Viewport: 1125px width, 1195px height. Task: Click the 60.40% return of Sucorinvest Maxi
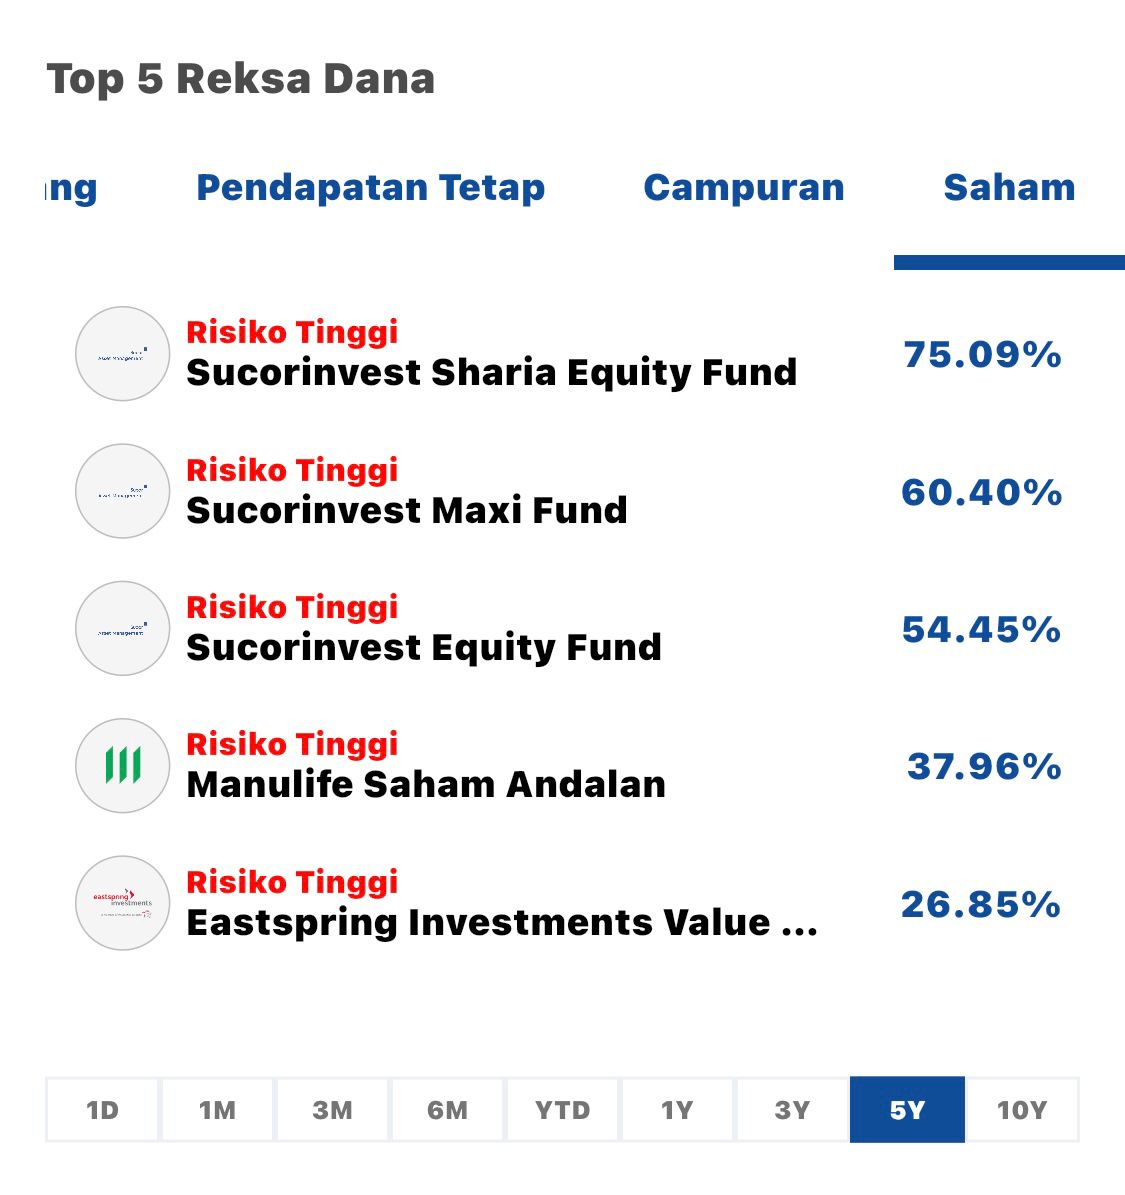pos(981,492)
